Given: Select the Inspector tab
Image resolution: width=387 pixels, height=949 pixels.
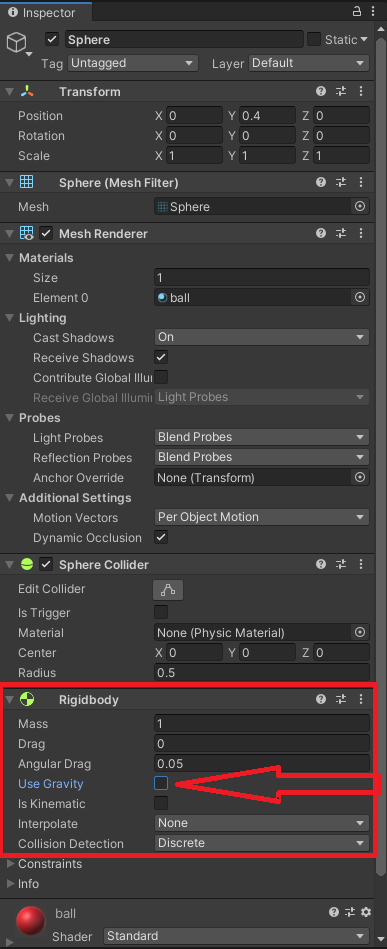Looking at the screenshot, I should pyautogui.click(x=47, y=12).
